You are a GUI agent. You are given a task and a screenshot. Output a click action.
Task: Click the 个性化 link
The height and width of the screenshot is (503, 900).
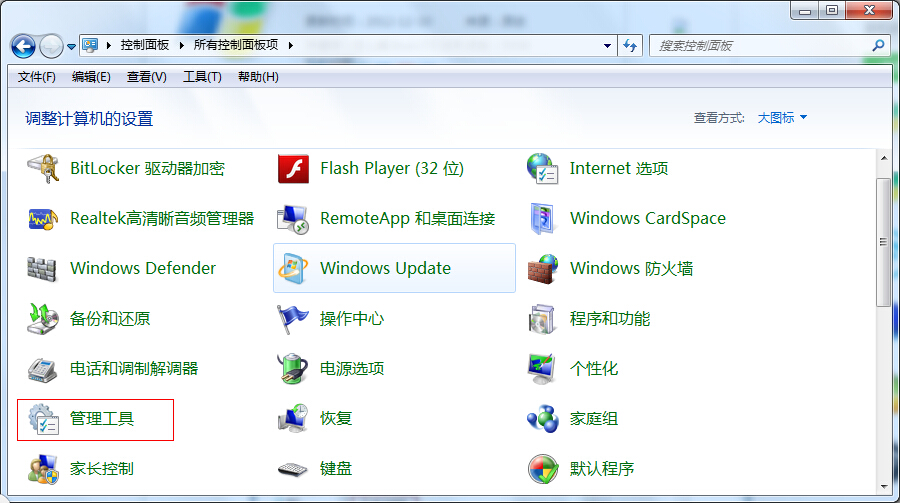point(594,369)
